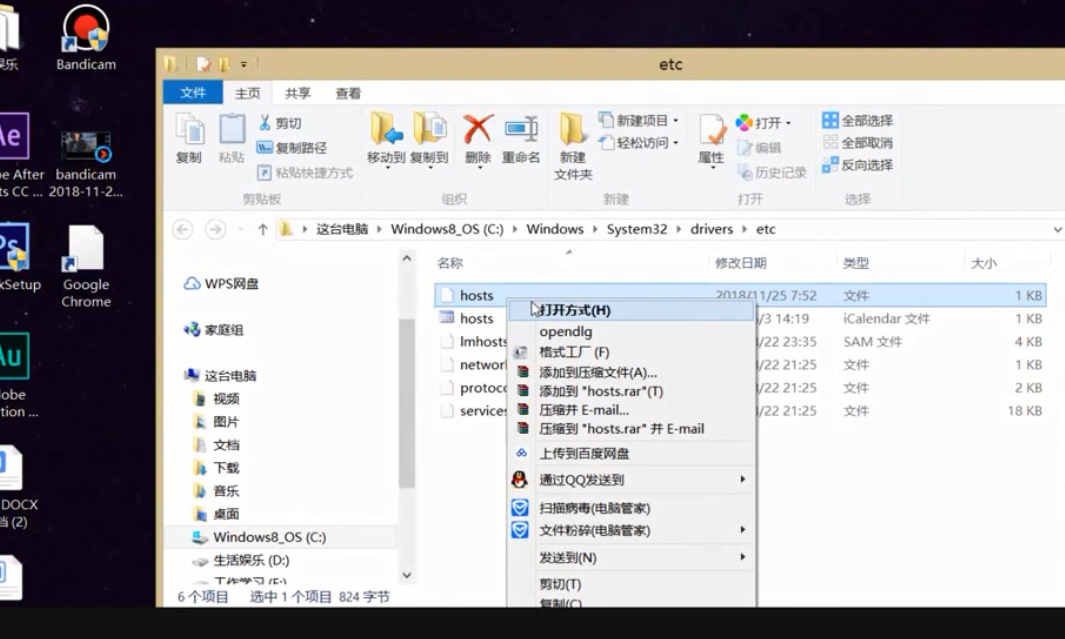Expand address bar history dropdown arrow

point(1057,230)
